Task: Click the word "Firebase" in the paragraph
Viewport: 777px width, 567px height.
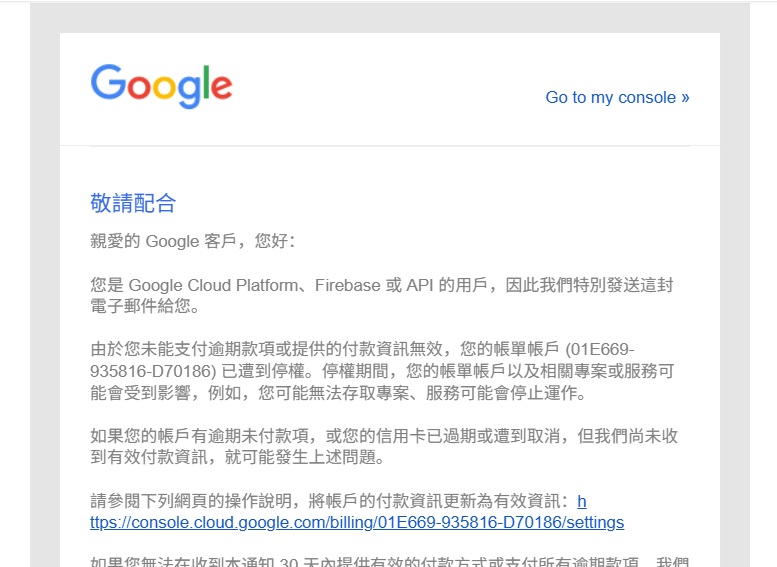Action: (348, 285)
